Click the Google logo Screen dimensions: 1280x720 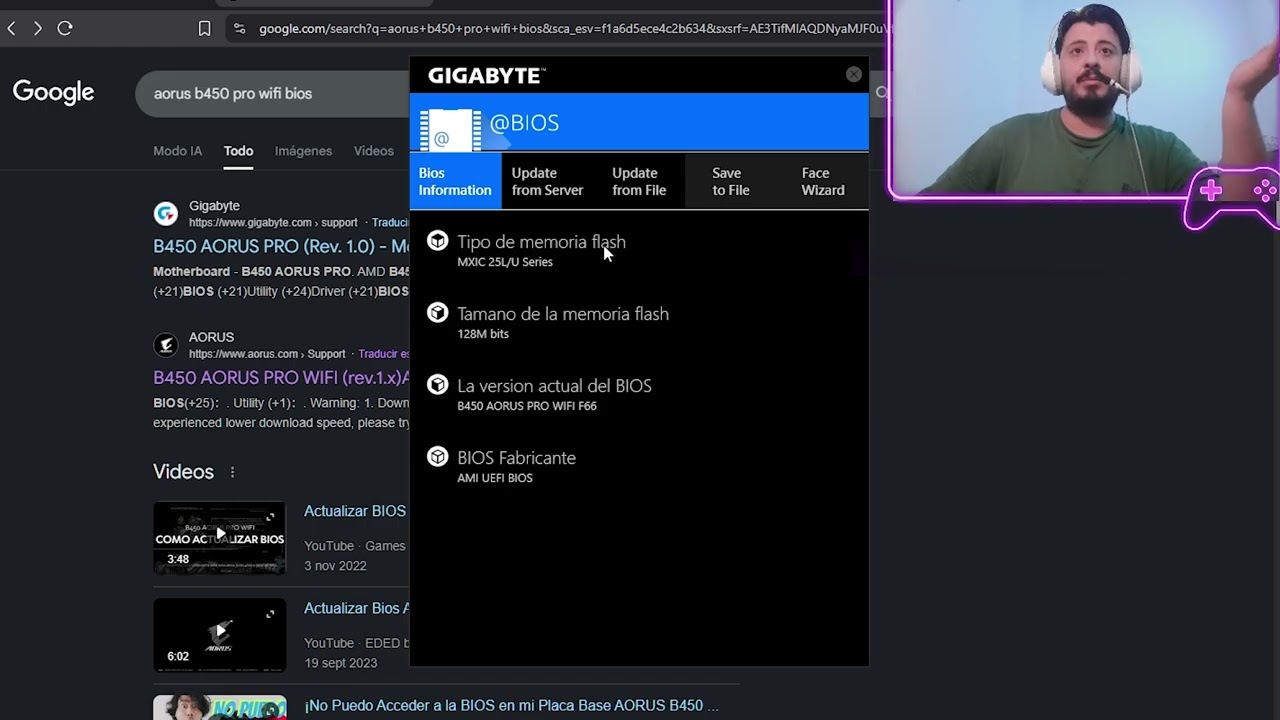53,93
